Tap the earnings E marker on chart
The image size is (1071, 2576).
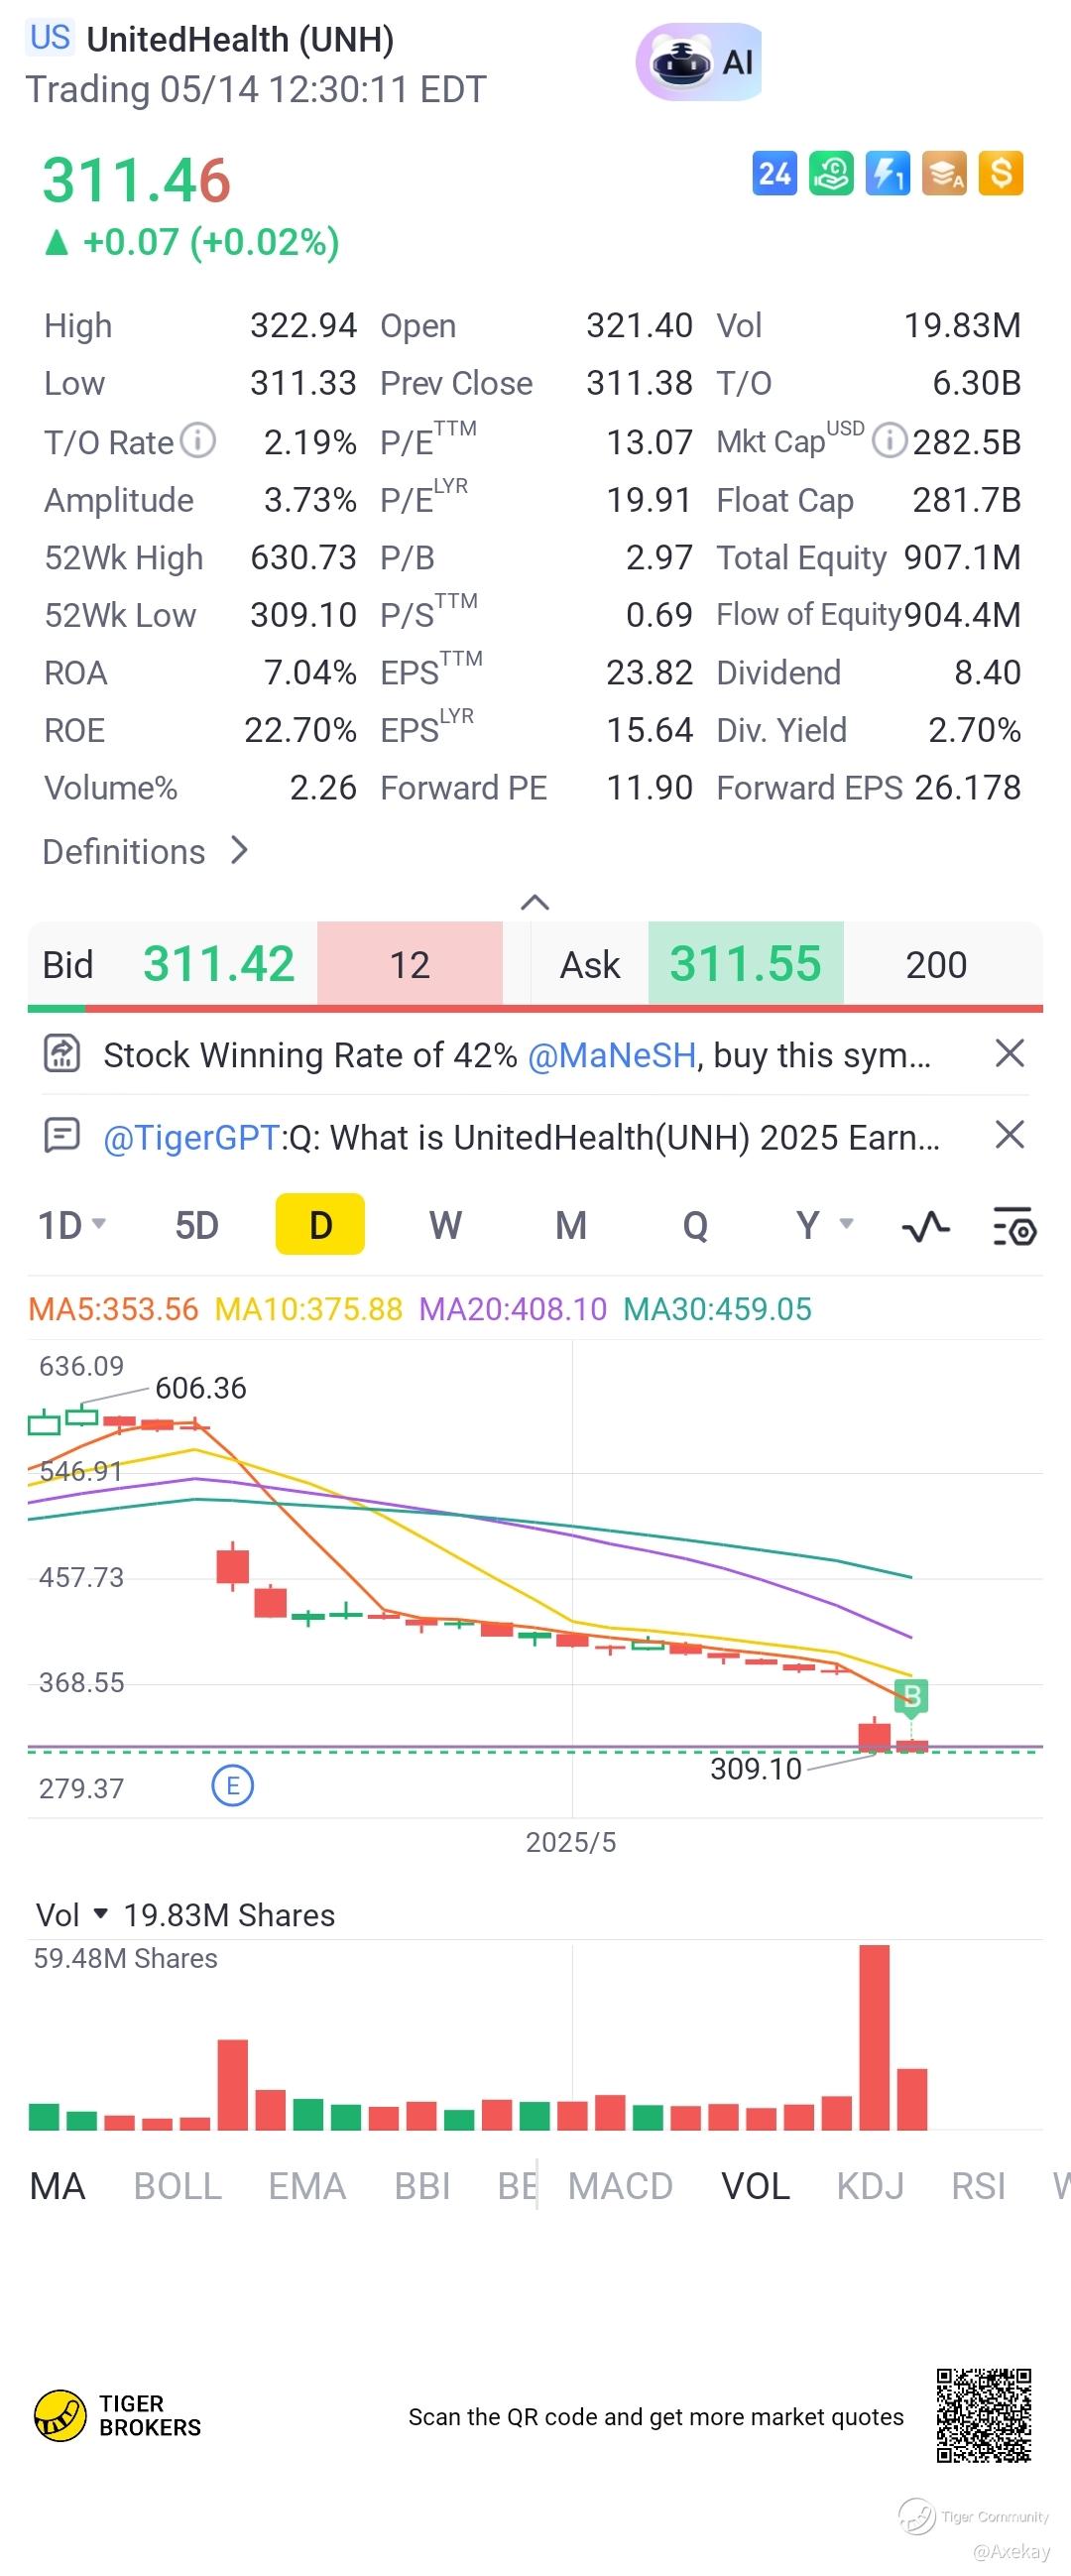[x=233, y=1786]
